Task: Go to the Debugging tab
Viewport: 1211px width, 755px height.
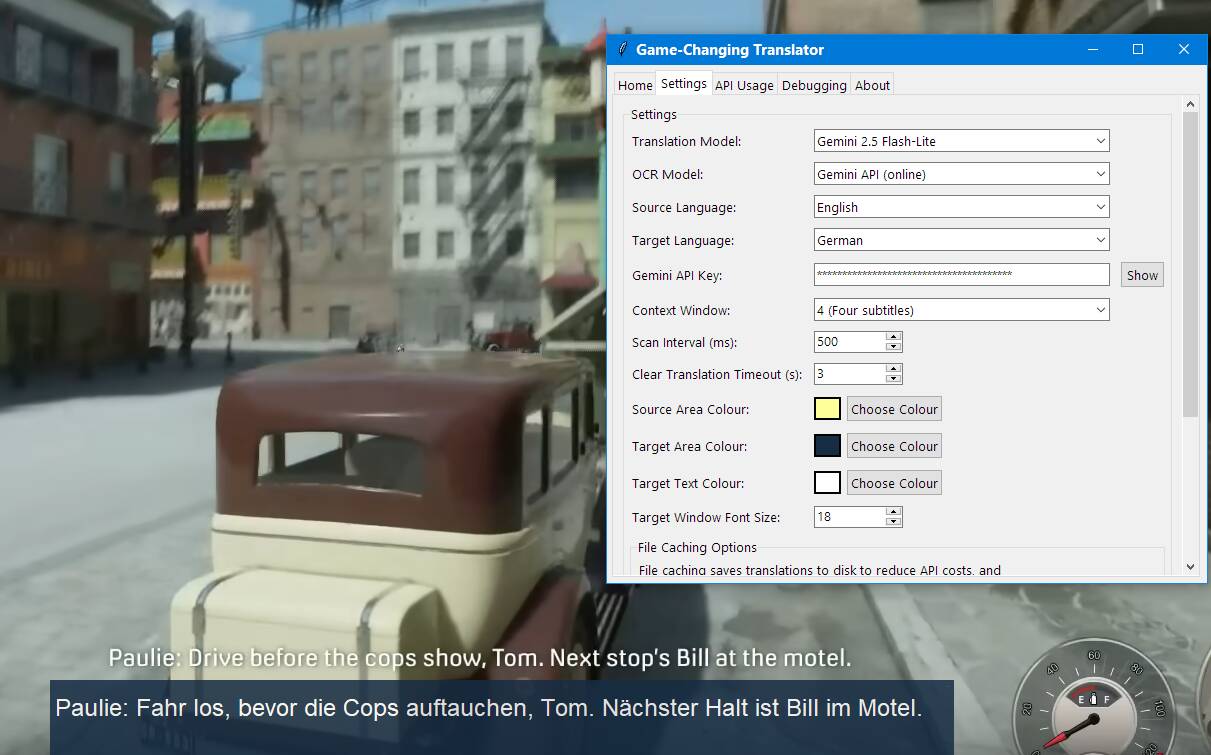Action: click(814, 85)
